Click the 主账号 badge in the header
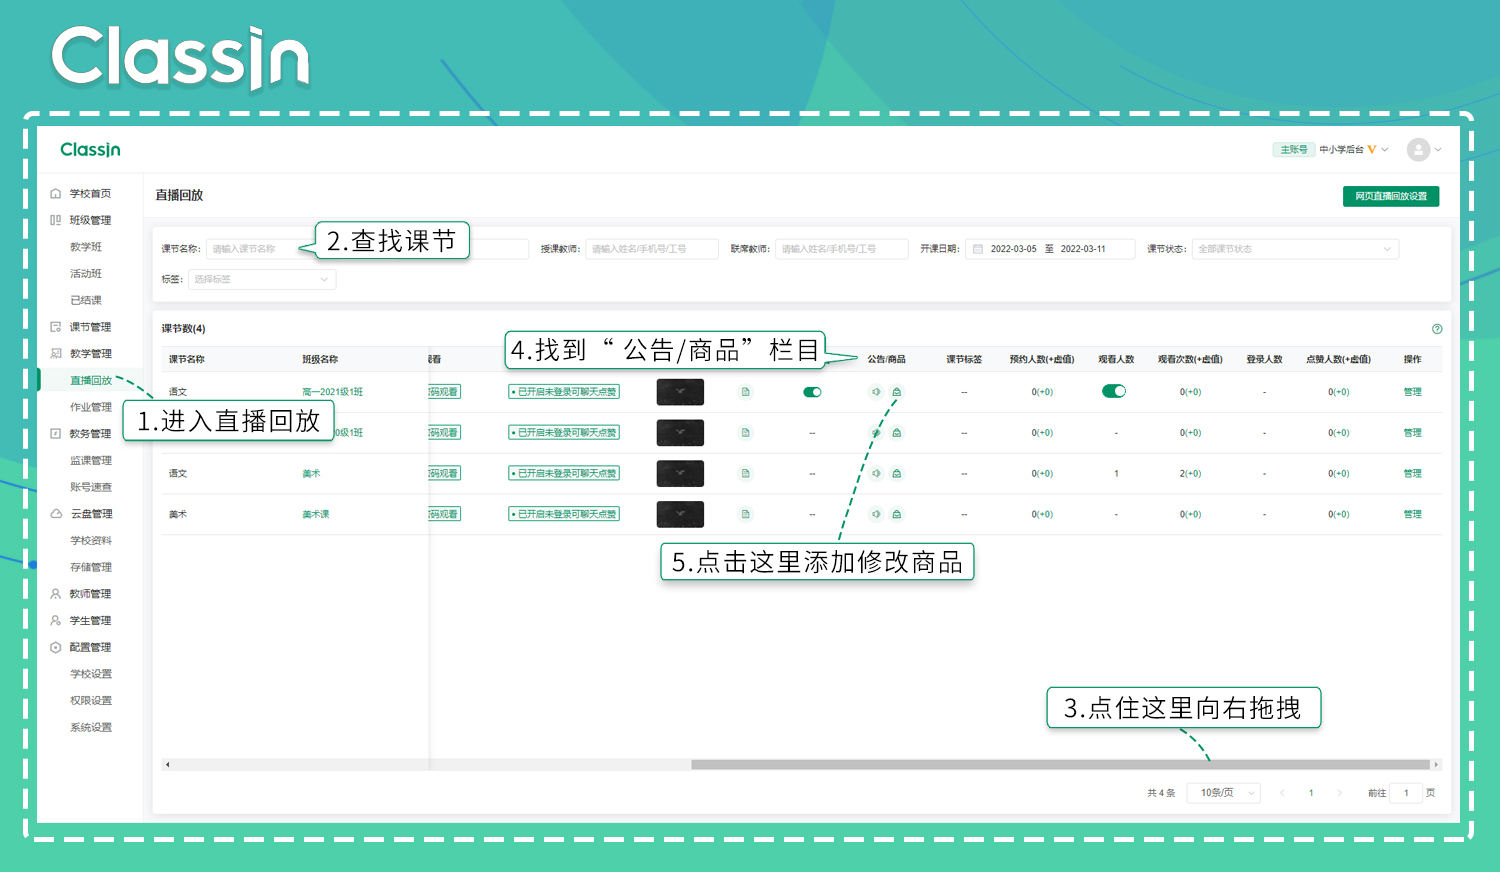This screenshot has width=1500, height=872. [1293, 150]
